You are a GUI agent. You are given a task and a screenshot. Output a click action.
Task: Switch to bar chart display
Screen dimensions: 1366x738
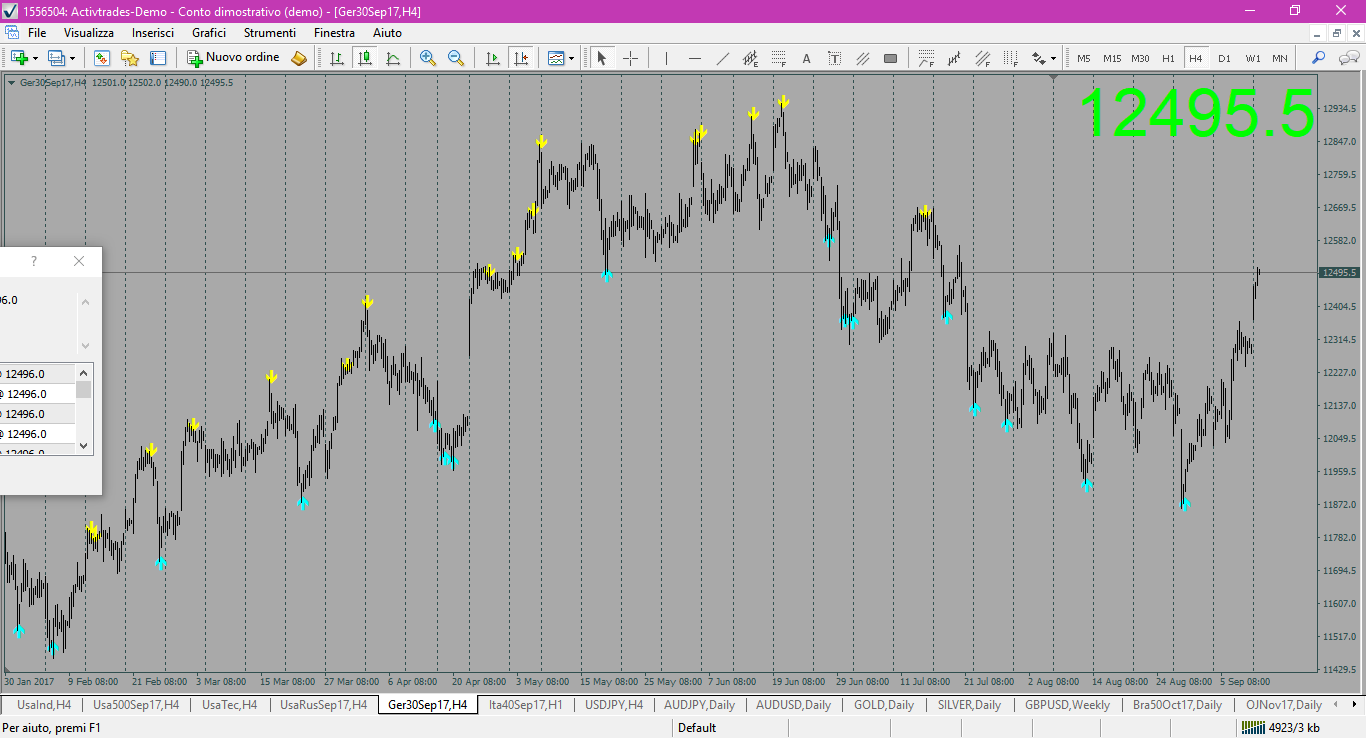click(337, 58)
